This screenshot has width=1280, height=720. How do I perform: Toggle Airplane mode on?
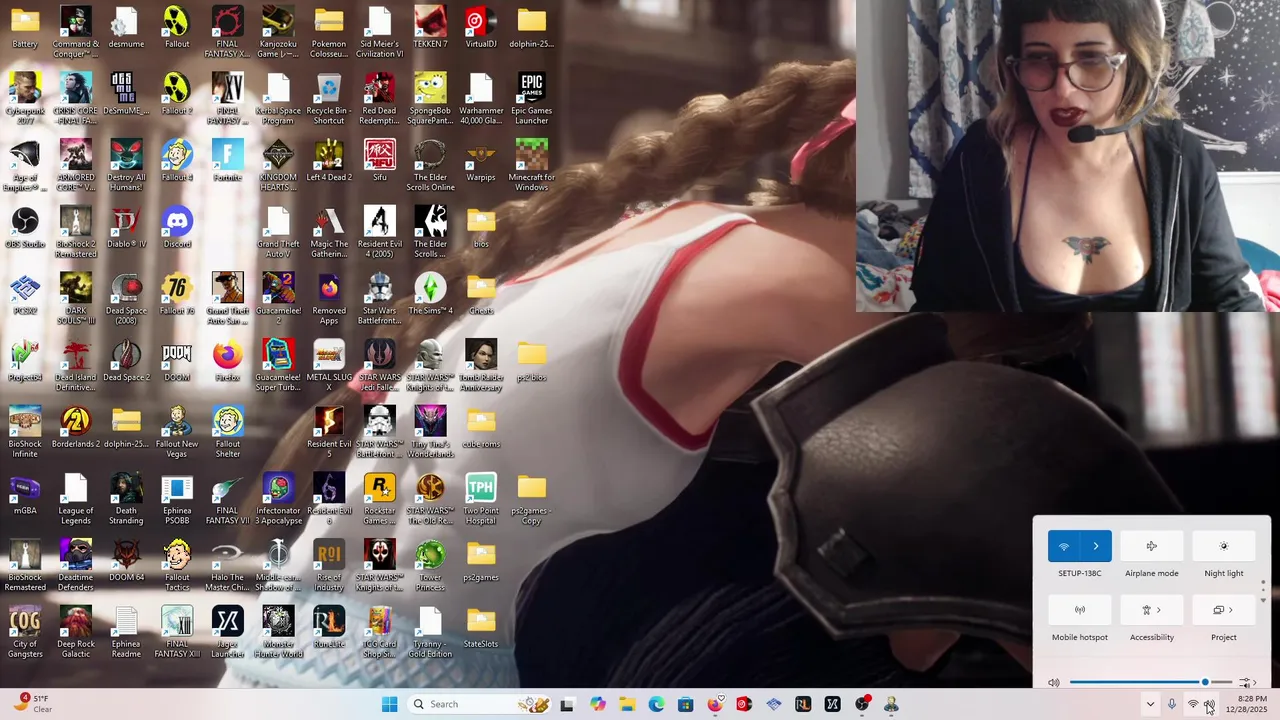[x=1152, y=546]
